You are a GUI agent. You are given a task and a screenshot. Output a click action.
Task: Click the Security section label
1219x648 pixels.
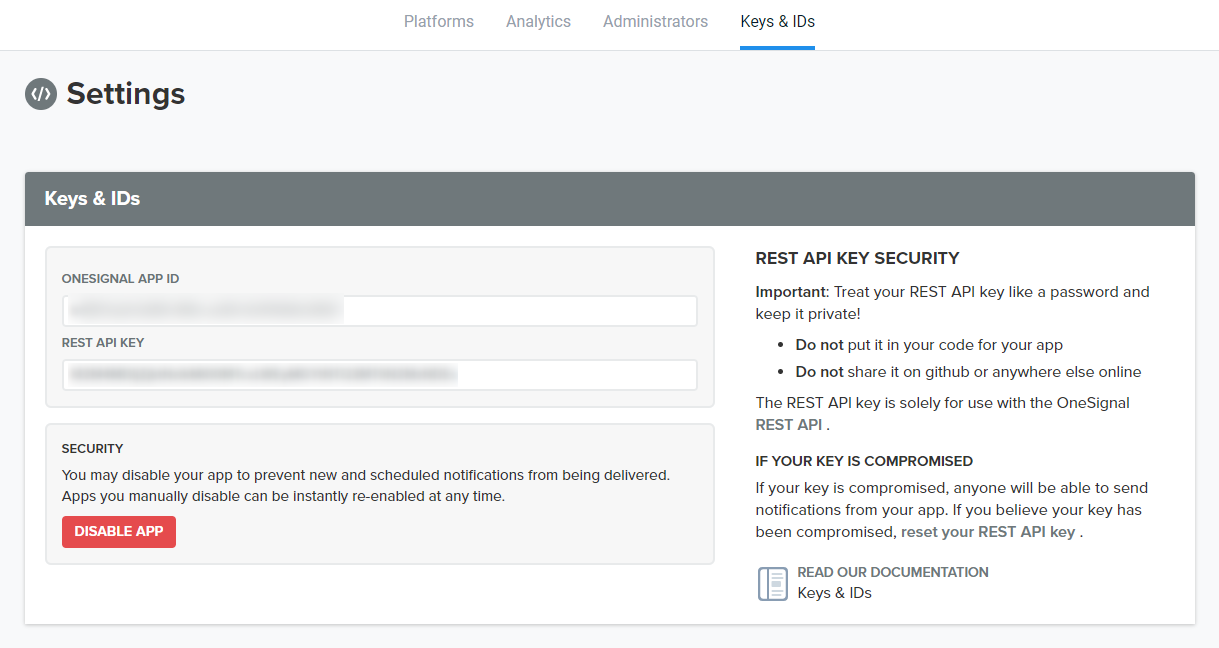pyautogui.click(x=92, y=449)
